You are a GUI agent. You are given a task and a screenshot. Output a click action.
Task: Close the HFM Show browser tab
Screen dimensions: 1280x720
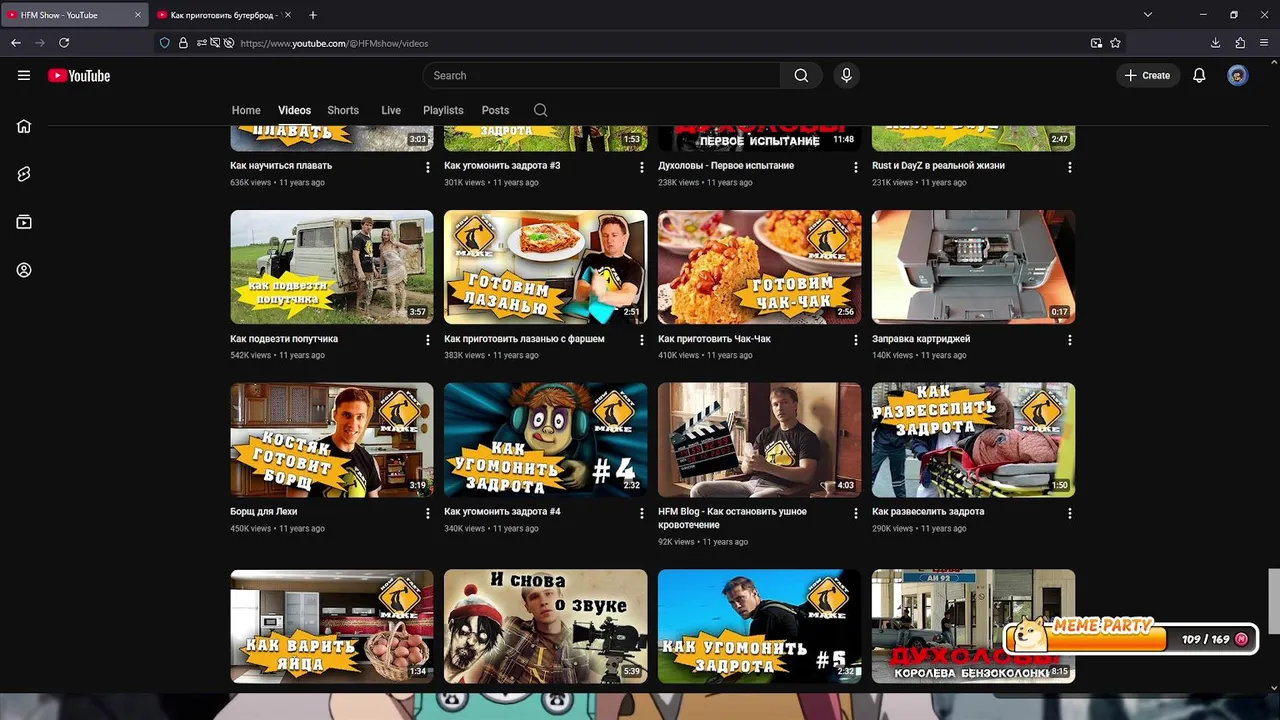tap(137, 15)
